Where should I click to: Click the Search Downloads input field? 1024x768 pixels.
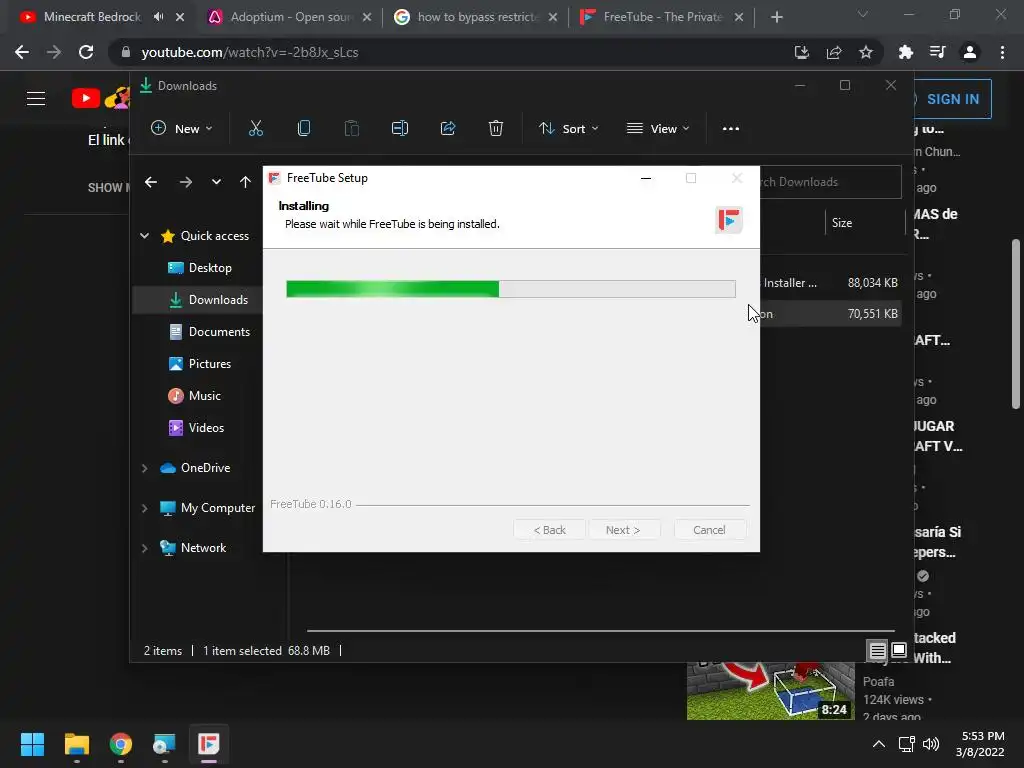pos(831,182)
